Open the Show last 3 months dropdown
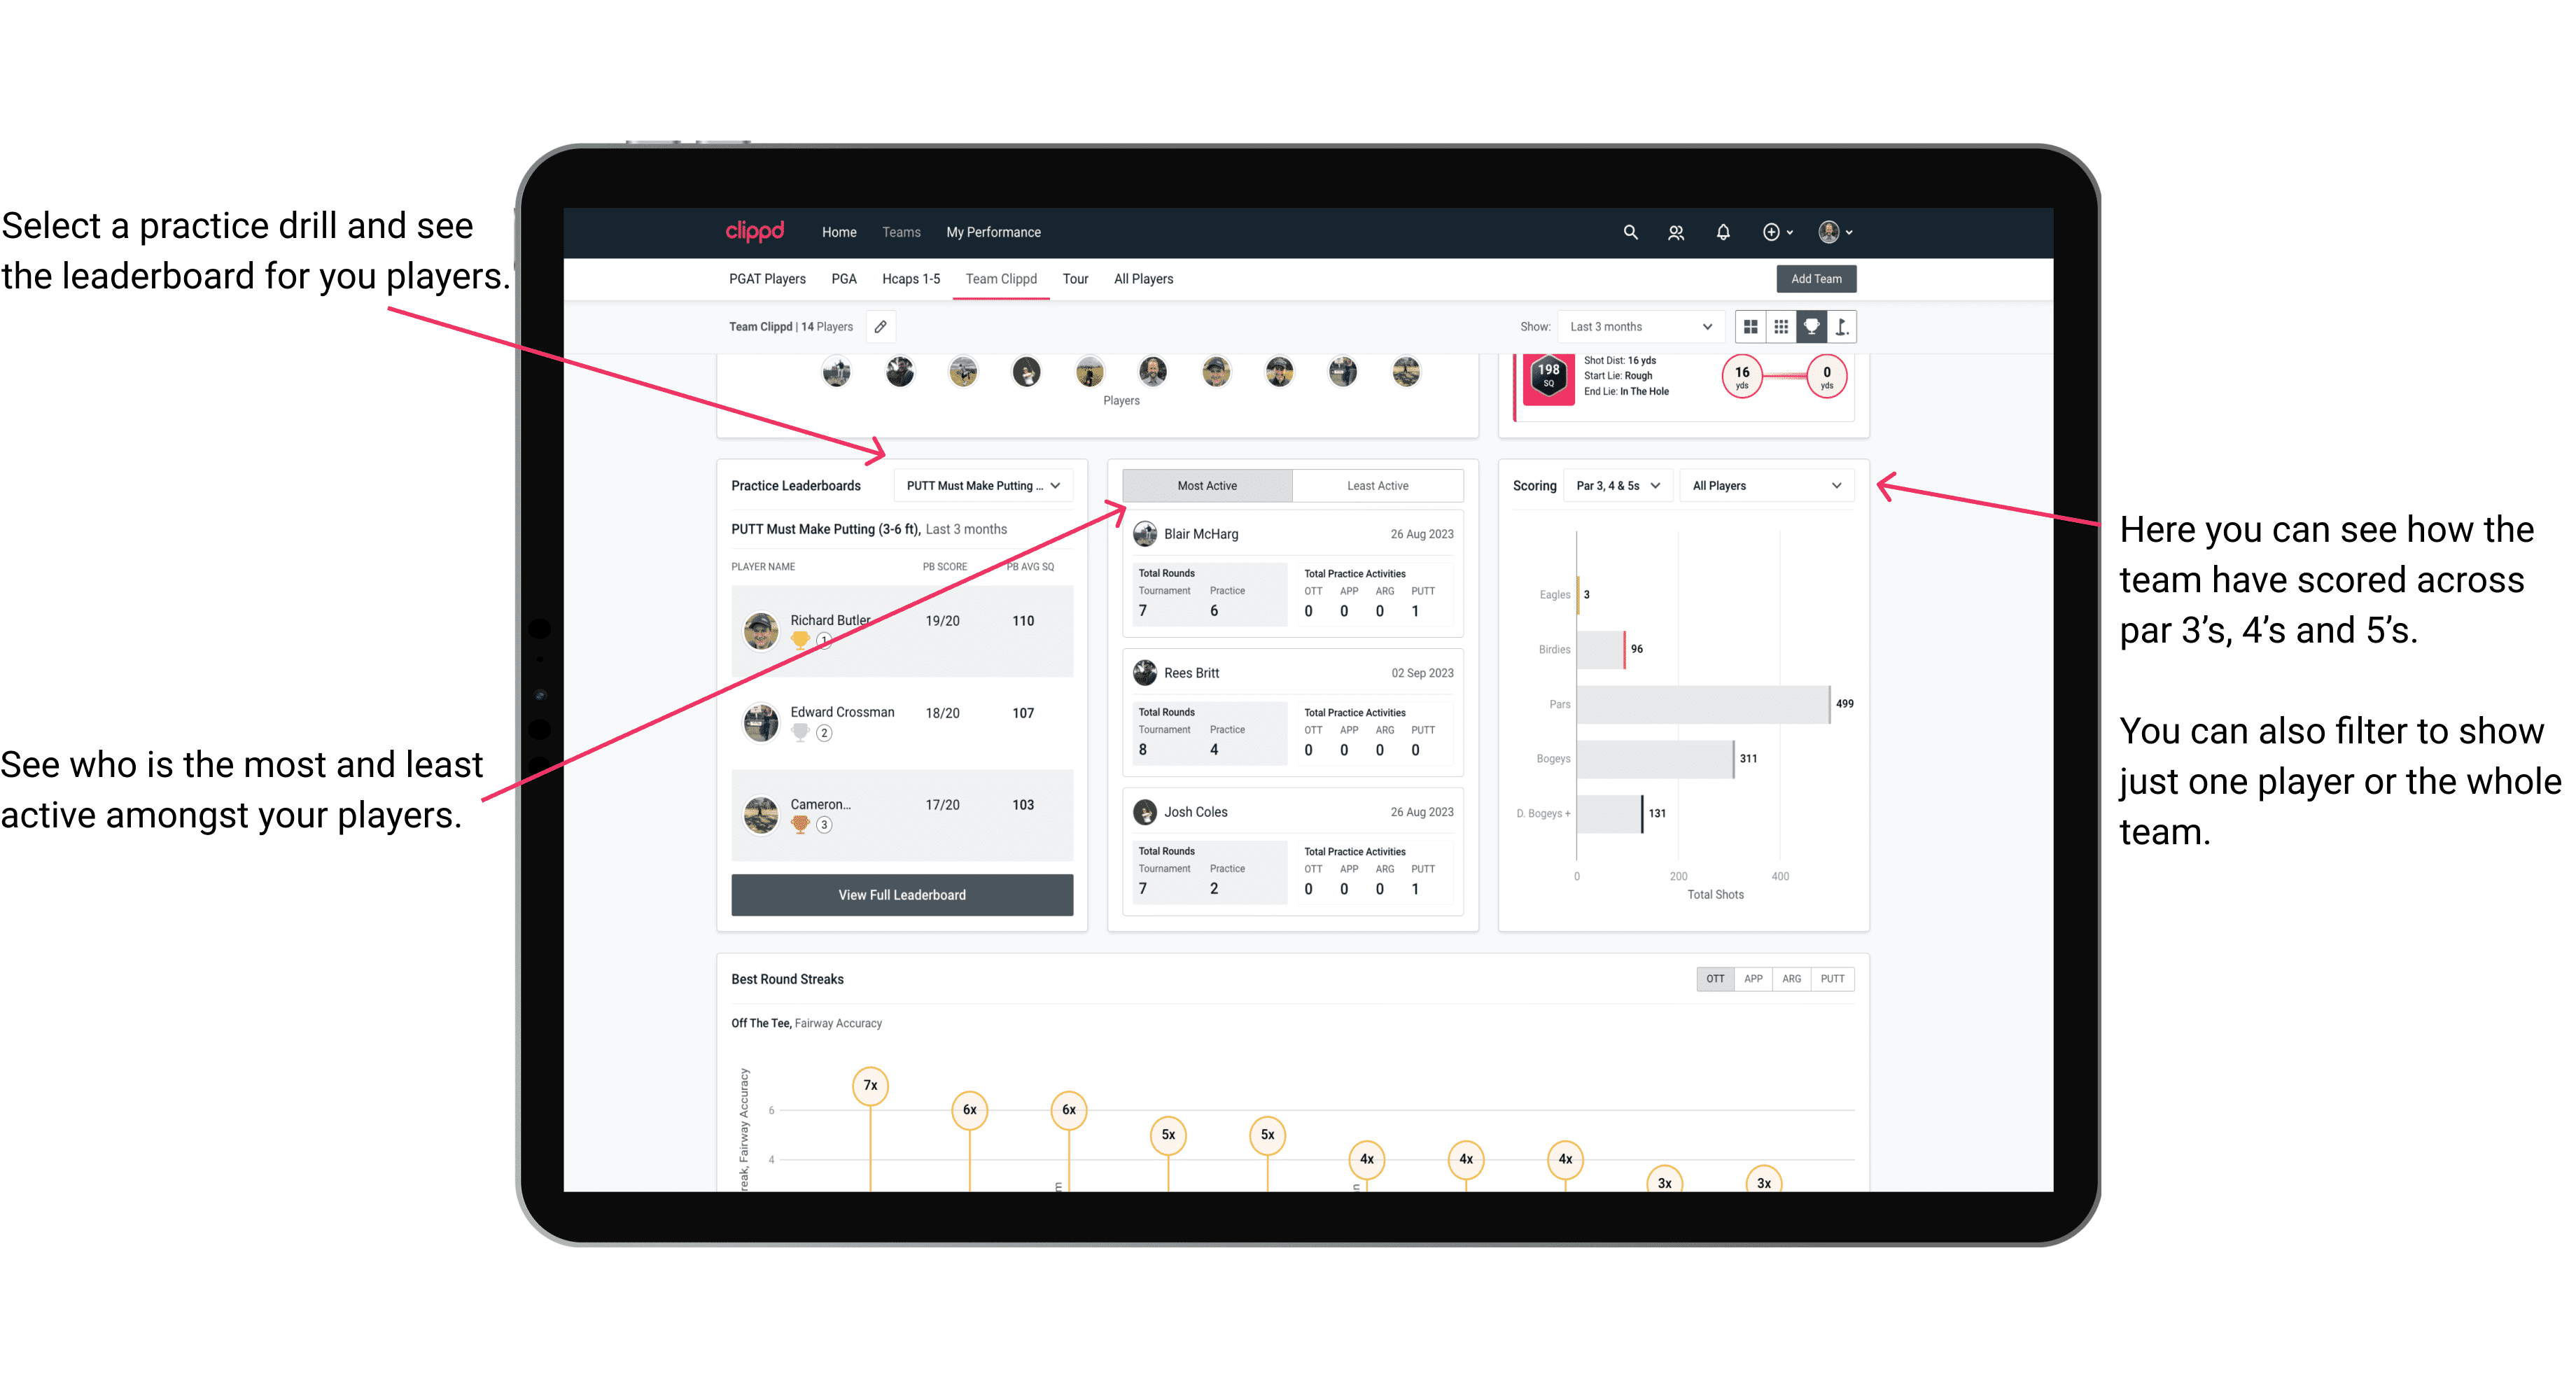Viewport: 2576px width, 1386px height. coord(1639,326)
